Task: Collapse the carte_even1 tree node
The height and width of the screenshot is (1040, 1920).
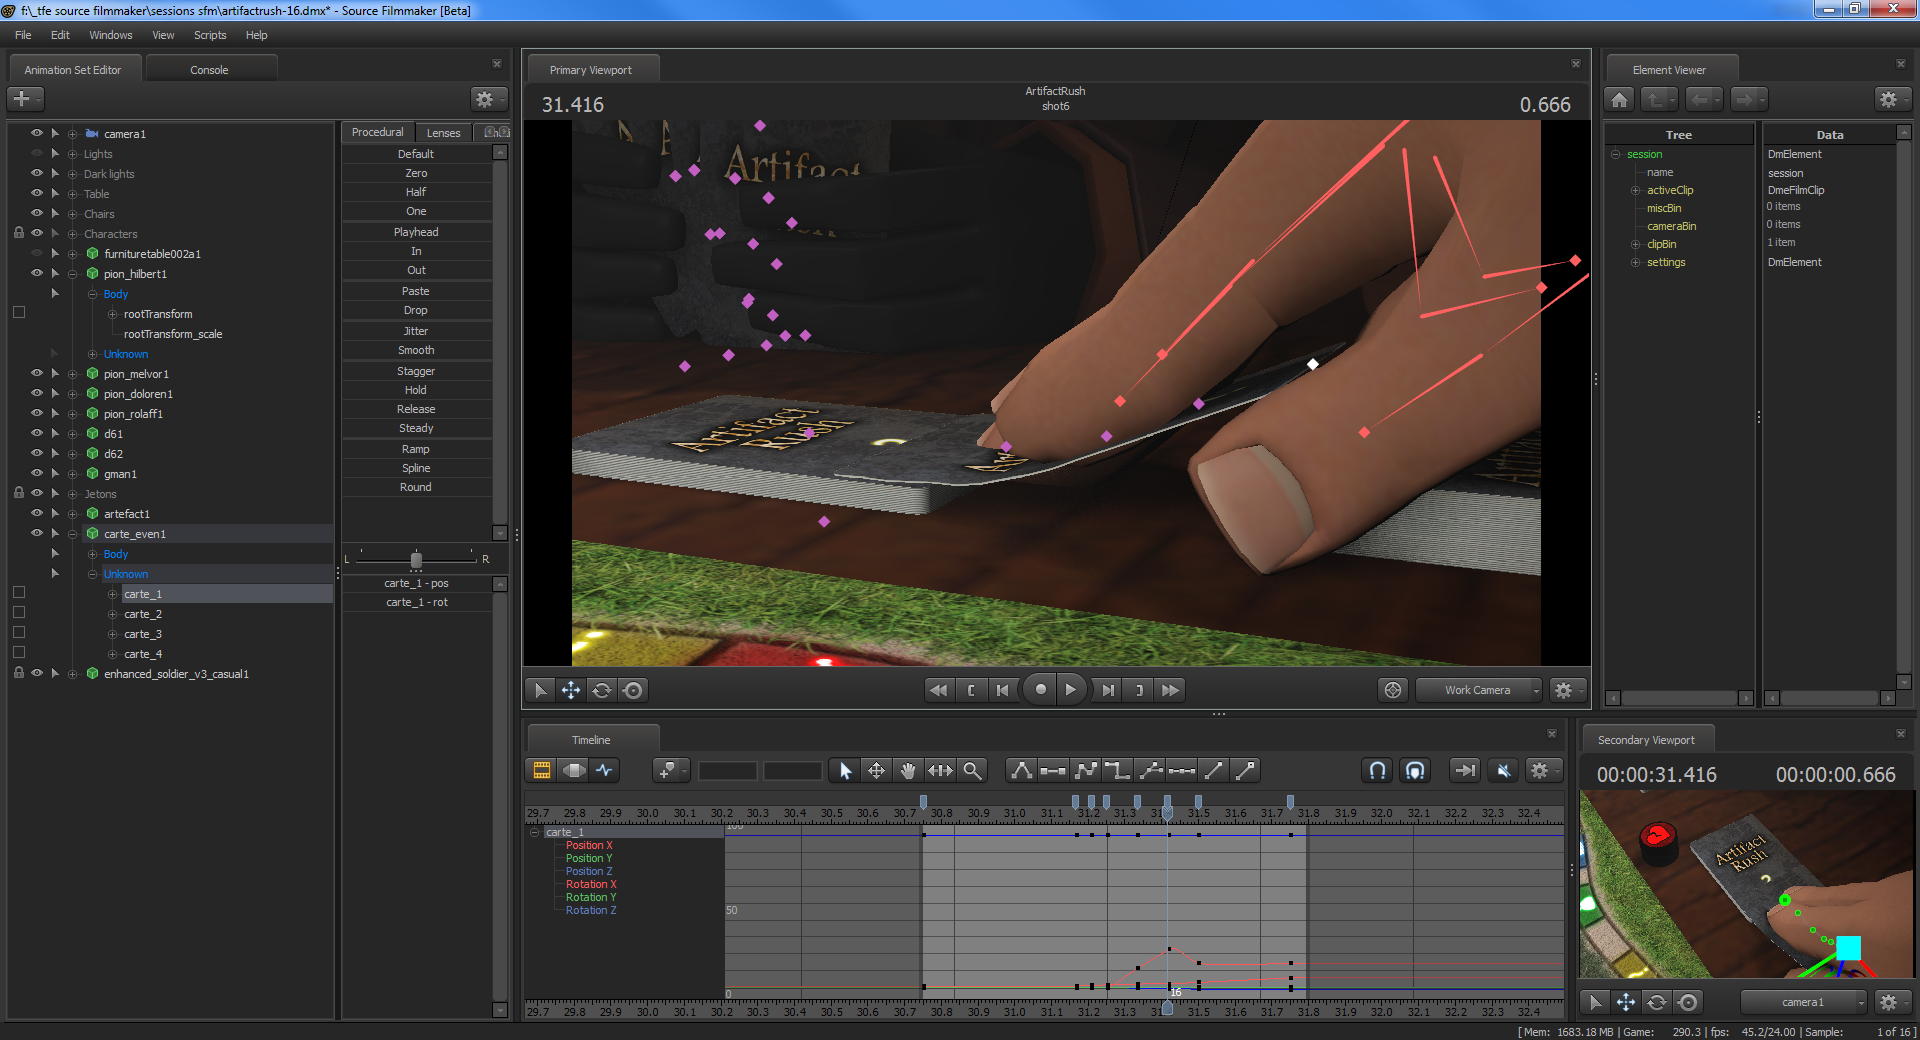Action: coord(73,534)
